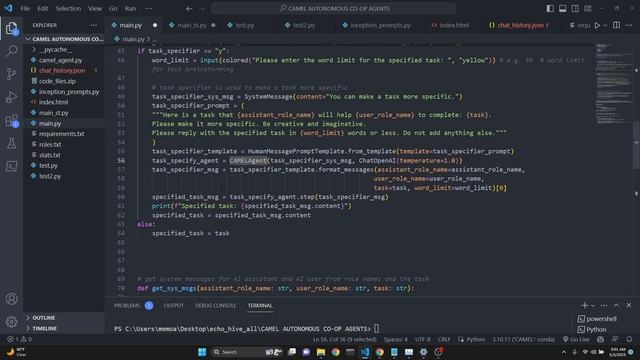Open the Go menu
The image size is (640, 360).
pos(113,9)
